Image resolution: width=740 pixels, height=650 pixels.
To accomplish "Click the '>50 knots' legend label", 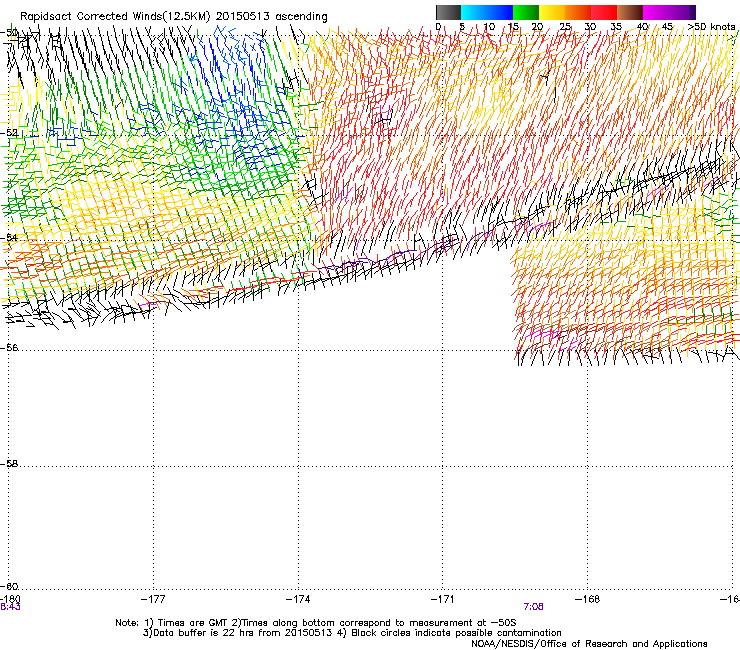I will tap(711, 27).
